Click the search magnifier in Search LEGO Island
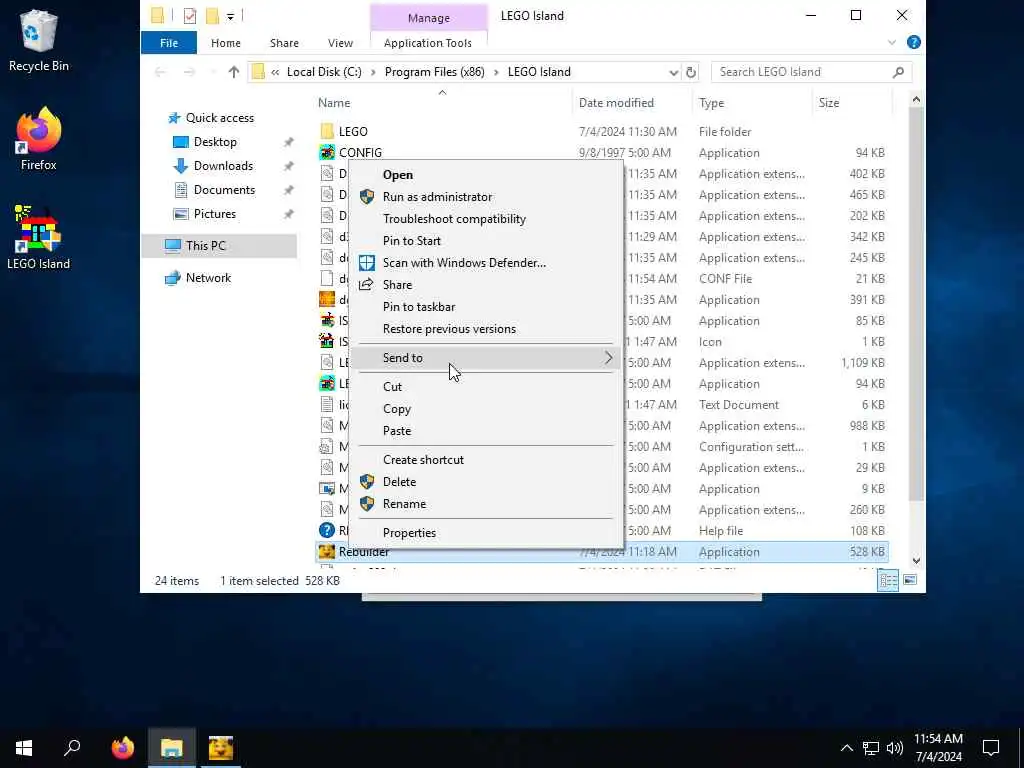Viewport: 1024px width, 768px height. [x=899, y=72]
